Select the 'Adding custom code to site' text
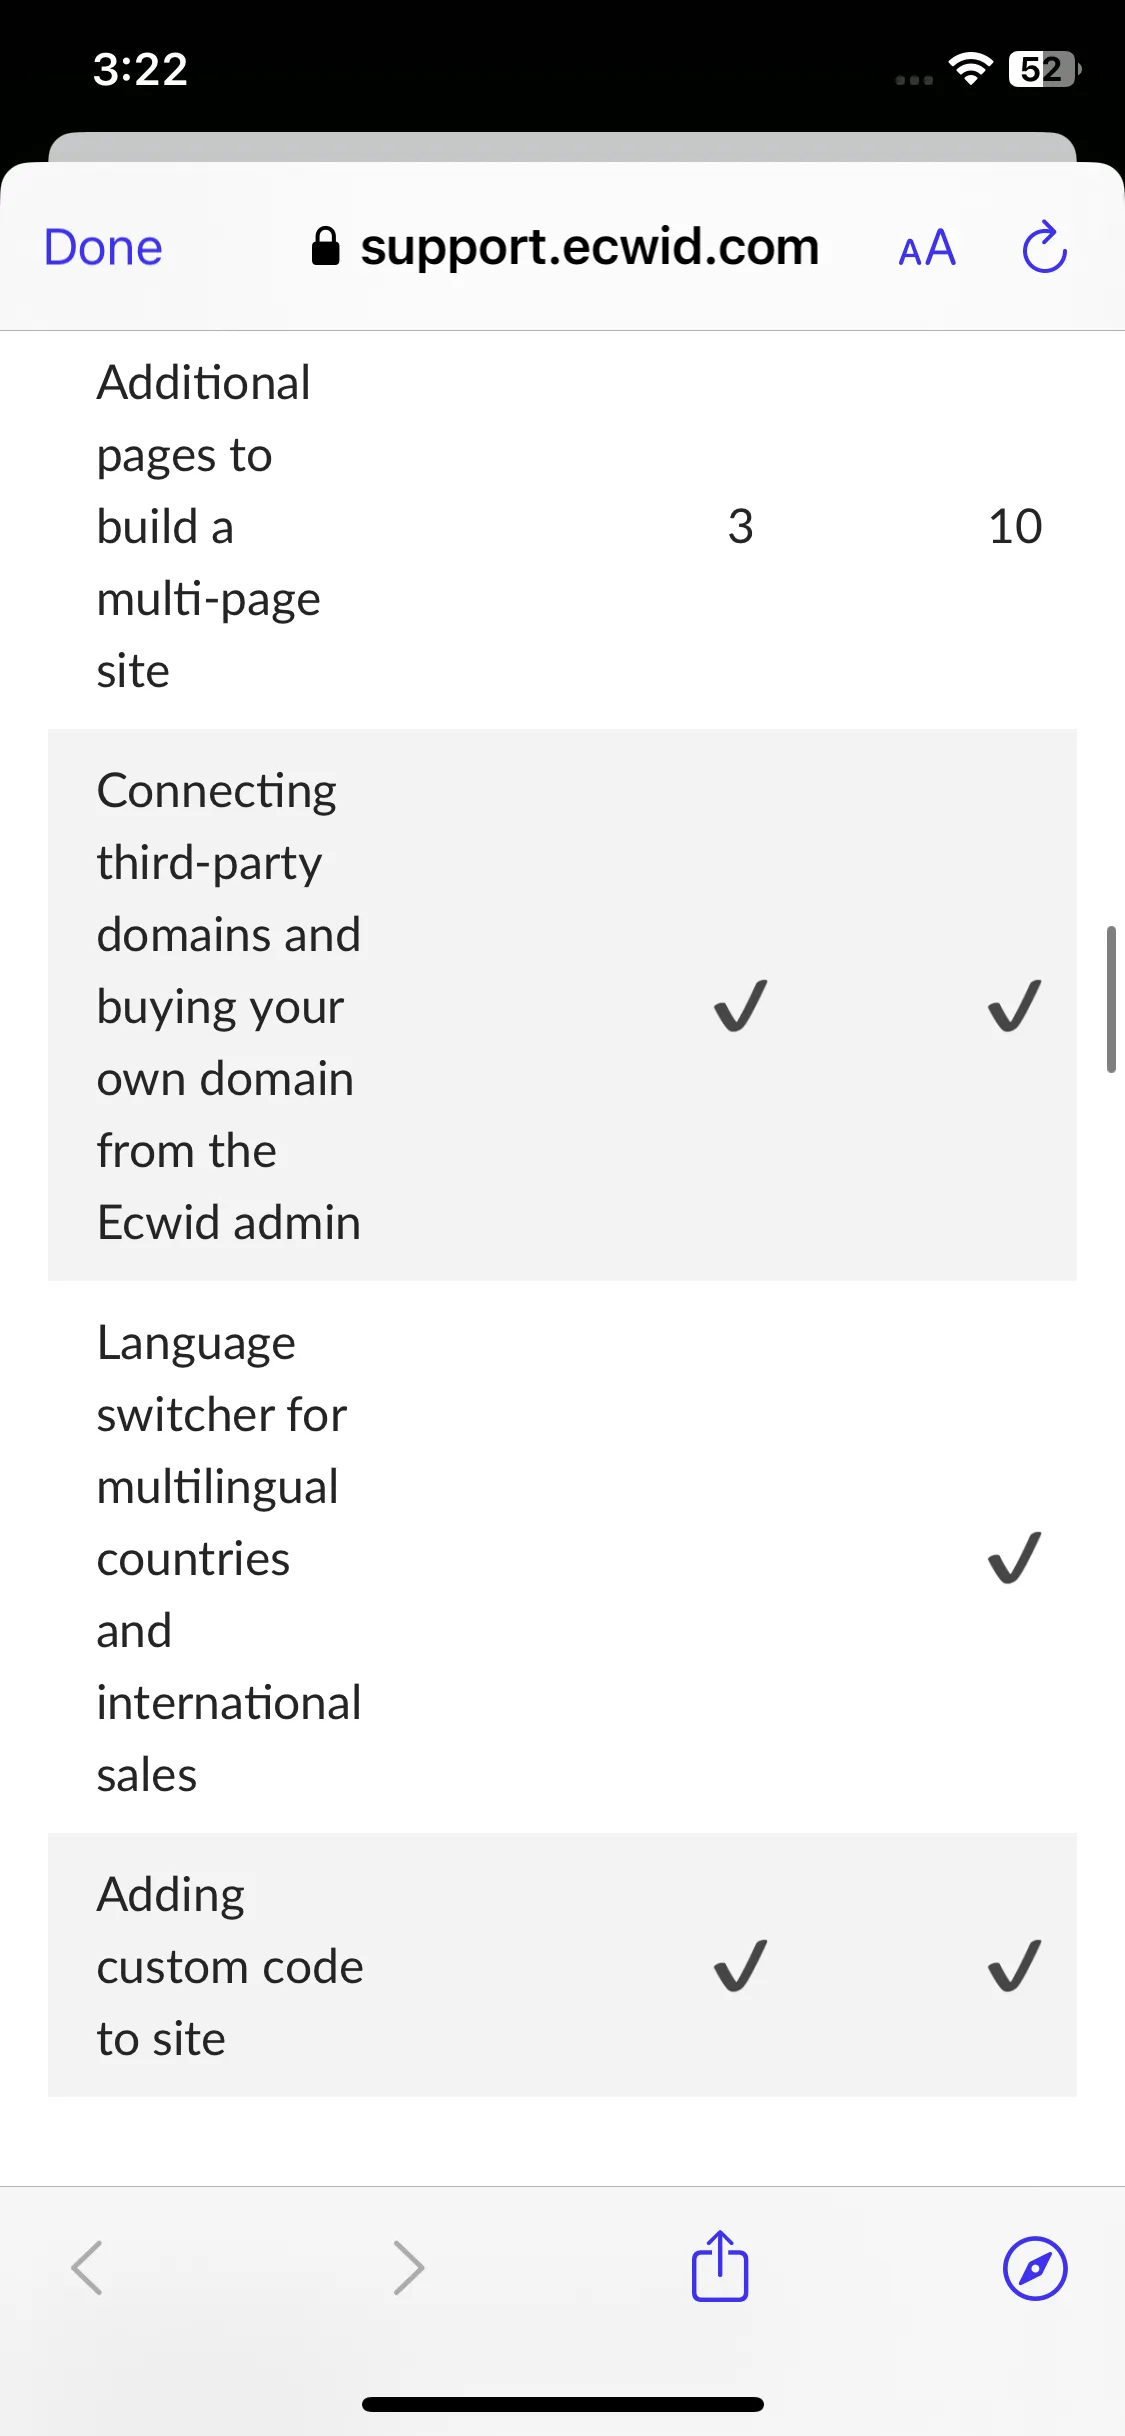The height and width of the screenshot is (2436, 1125). pos(230,1966)
